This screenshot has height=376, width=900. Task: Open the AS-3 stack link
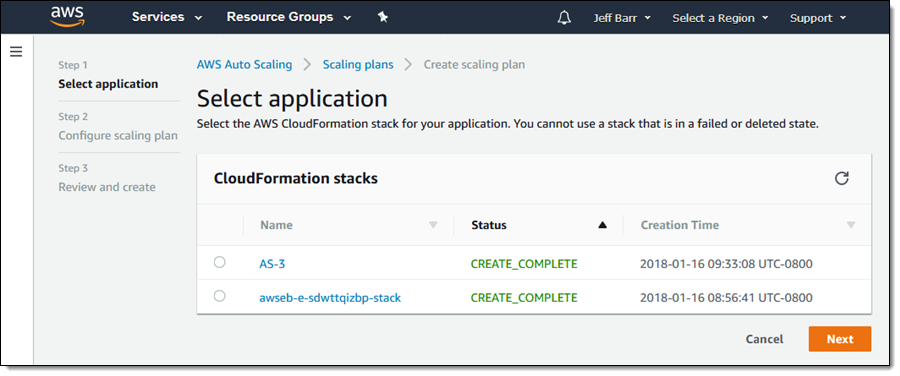272,264
